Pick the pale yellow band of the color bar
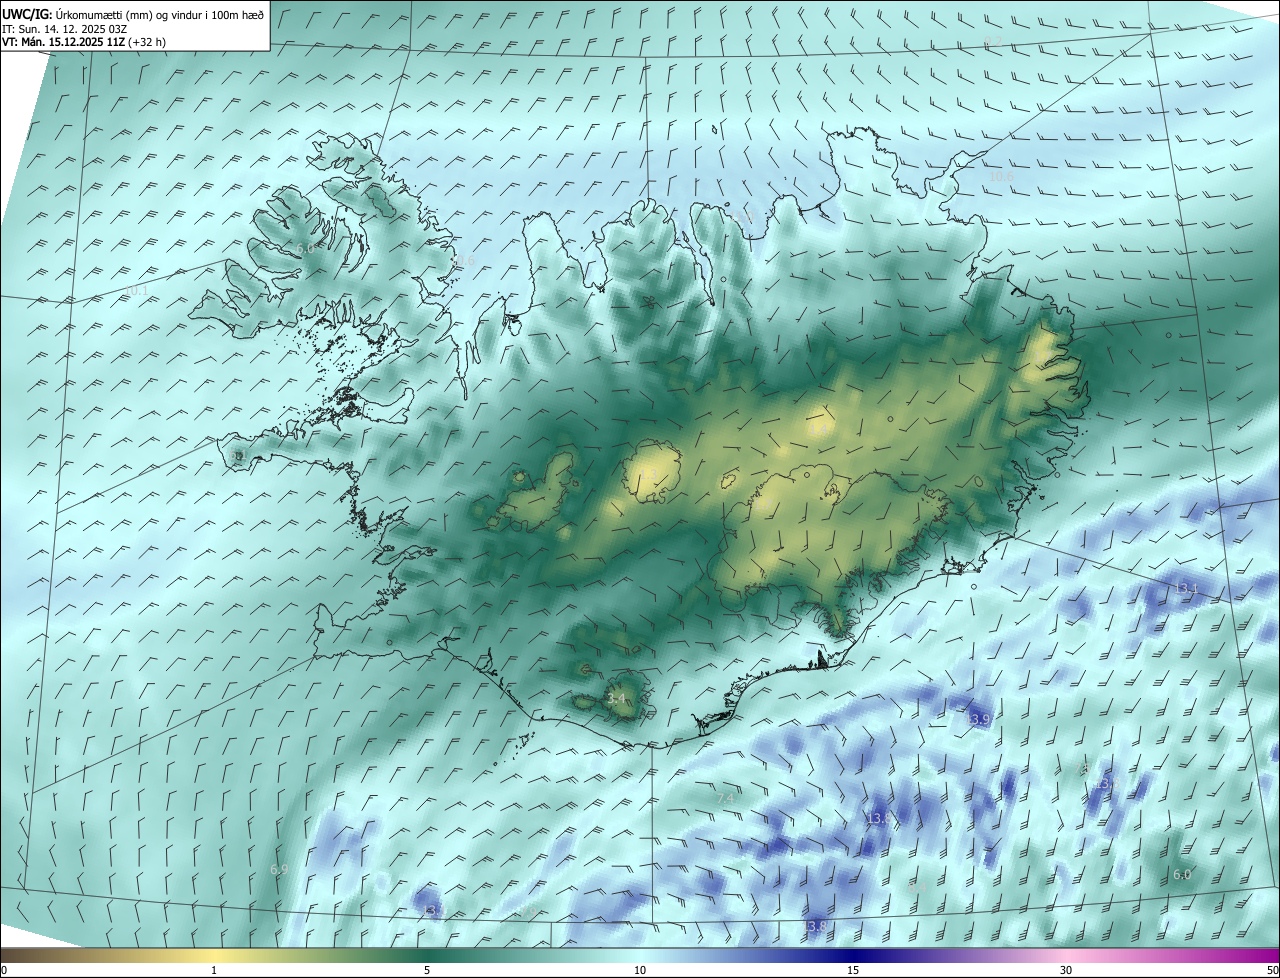The image size is (1280, 978). [x=214, y=954]
